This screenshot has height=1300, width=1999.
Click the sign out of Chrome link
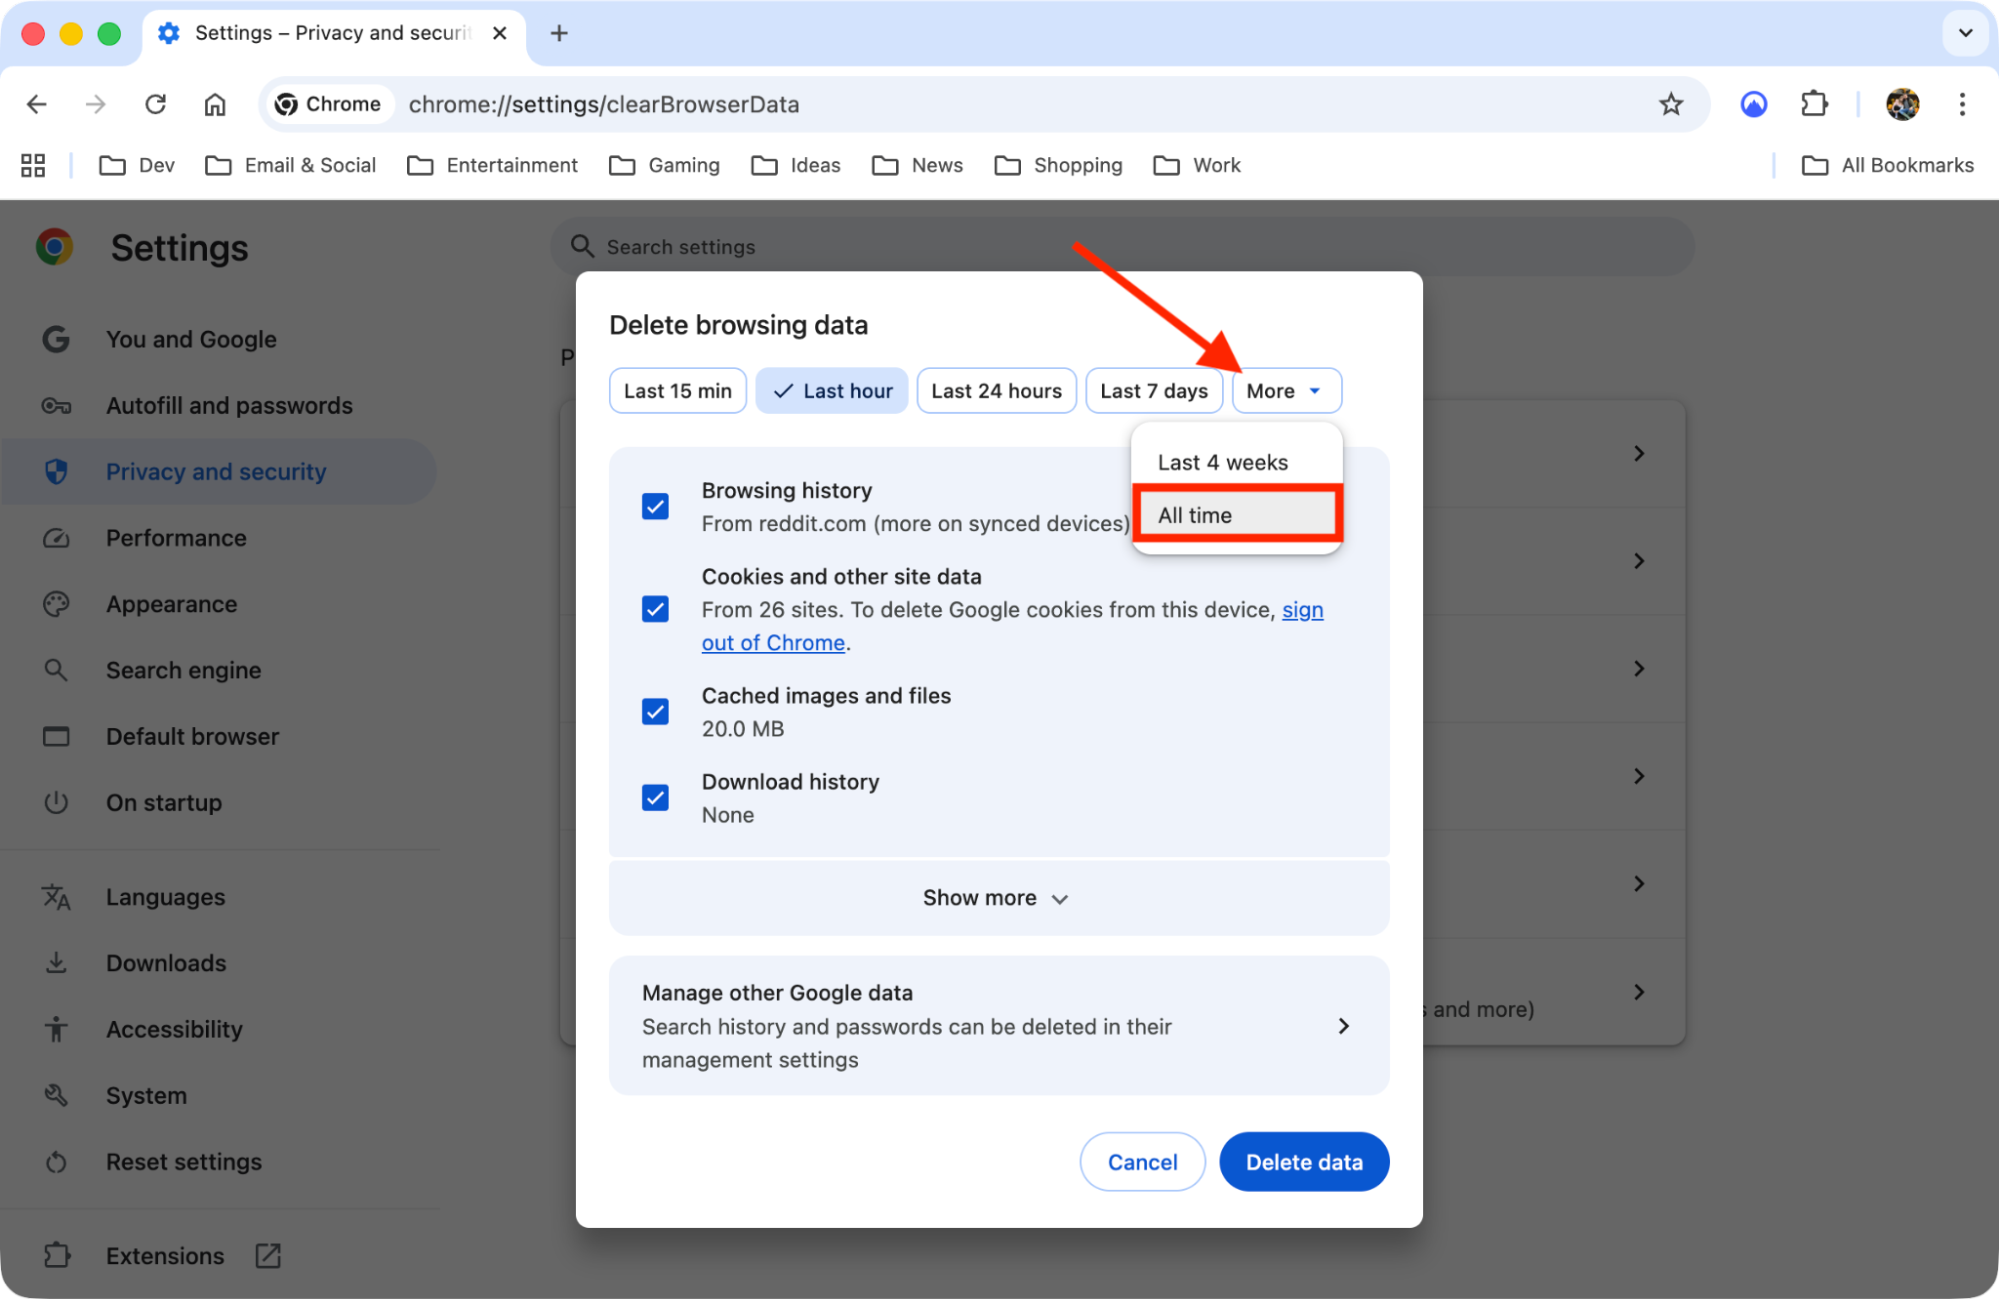tap(773, 642)
